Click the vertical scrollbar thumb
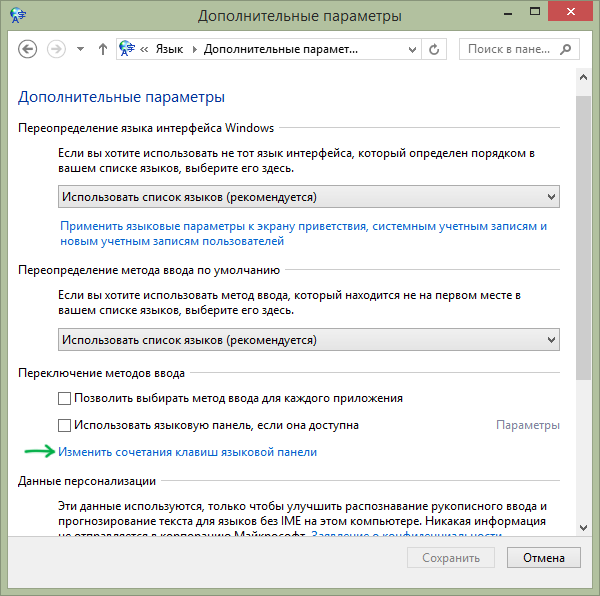 583,237
